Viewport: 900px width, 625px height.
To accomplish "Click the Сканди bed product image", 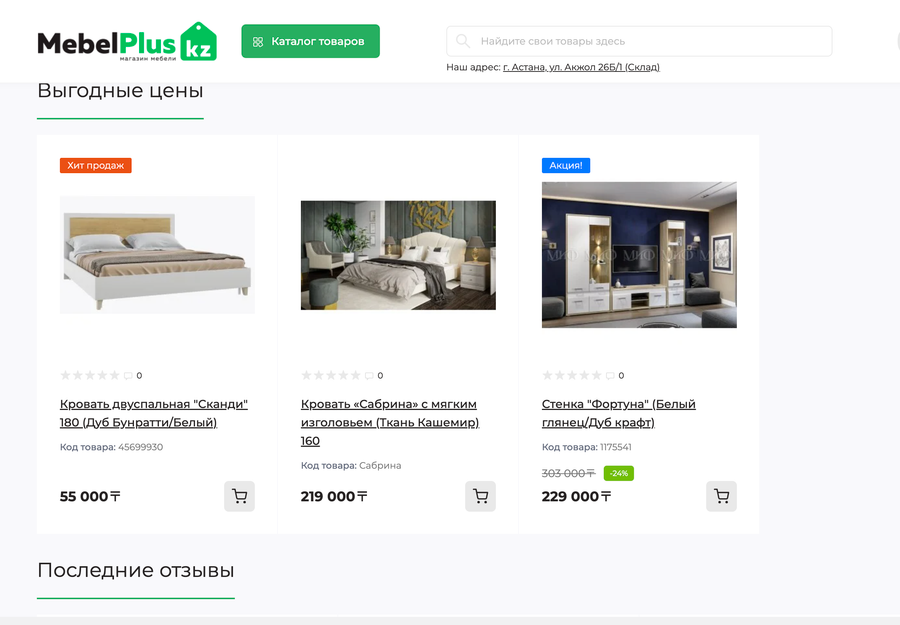I will click(x=157, y=255).
